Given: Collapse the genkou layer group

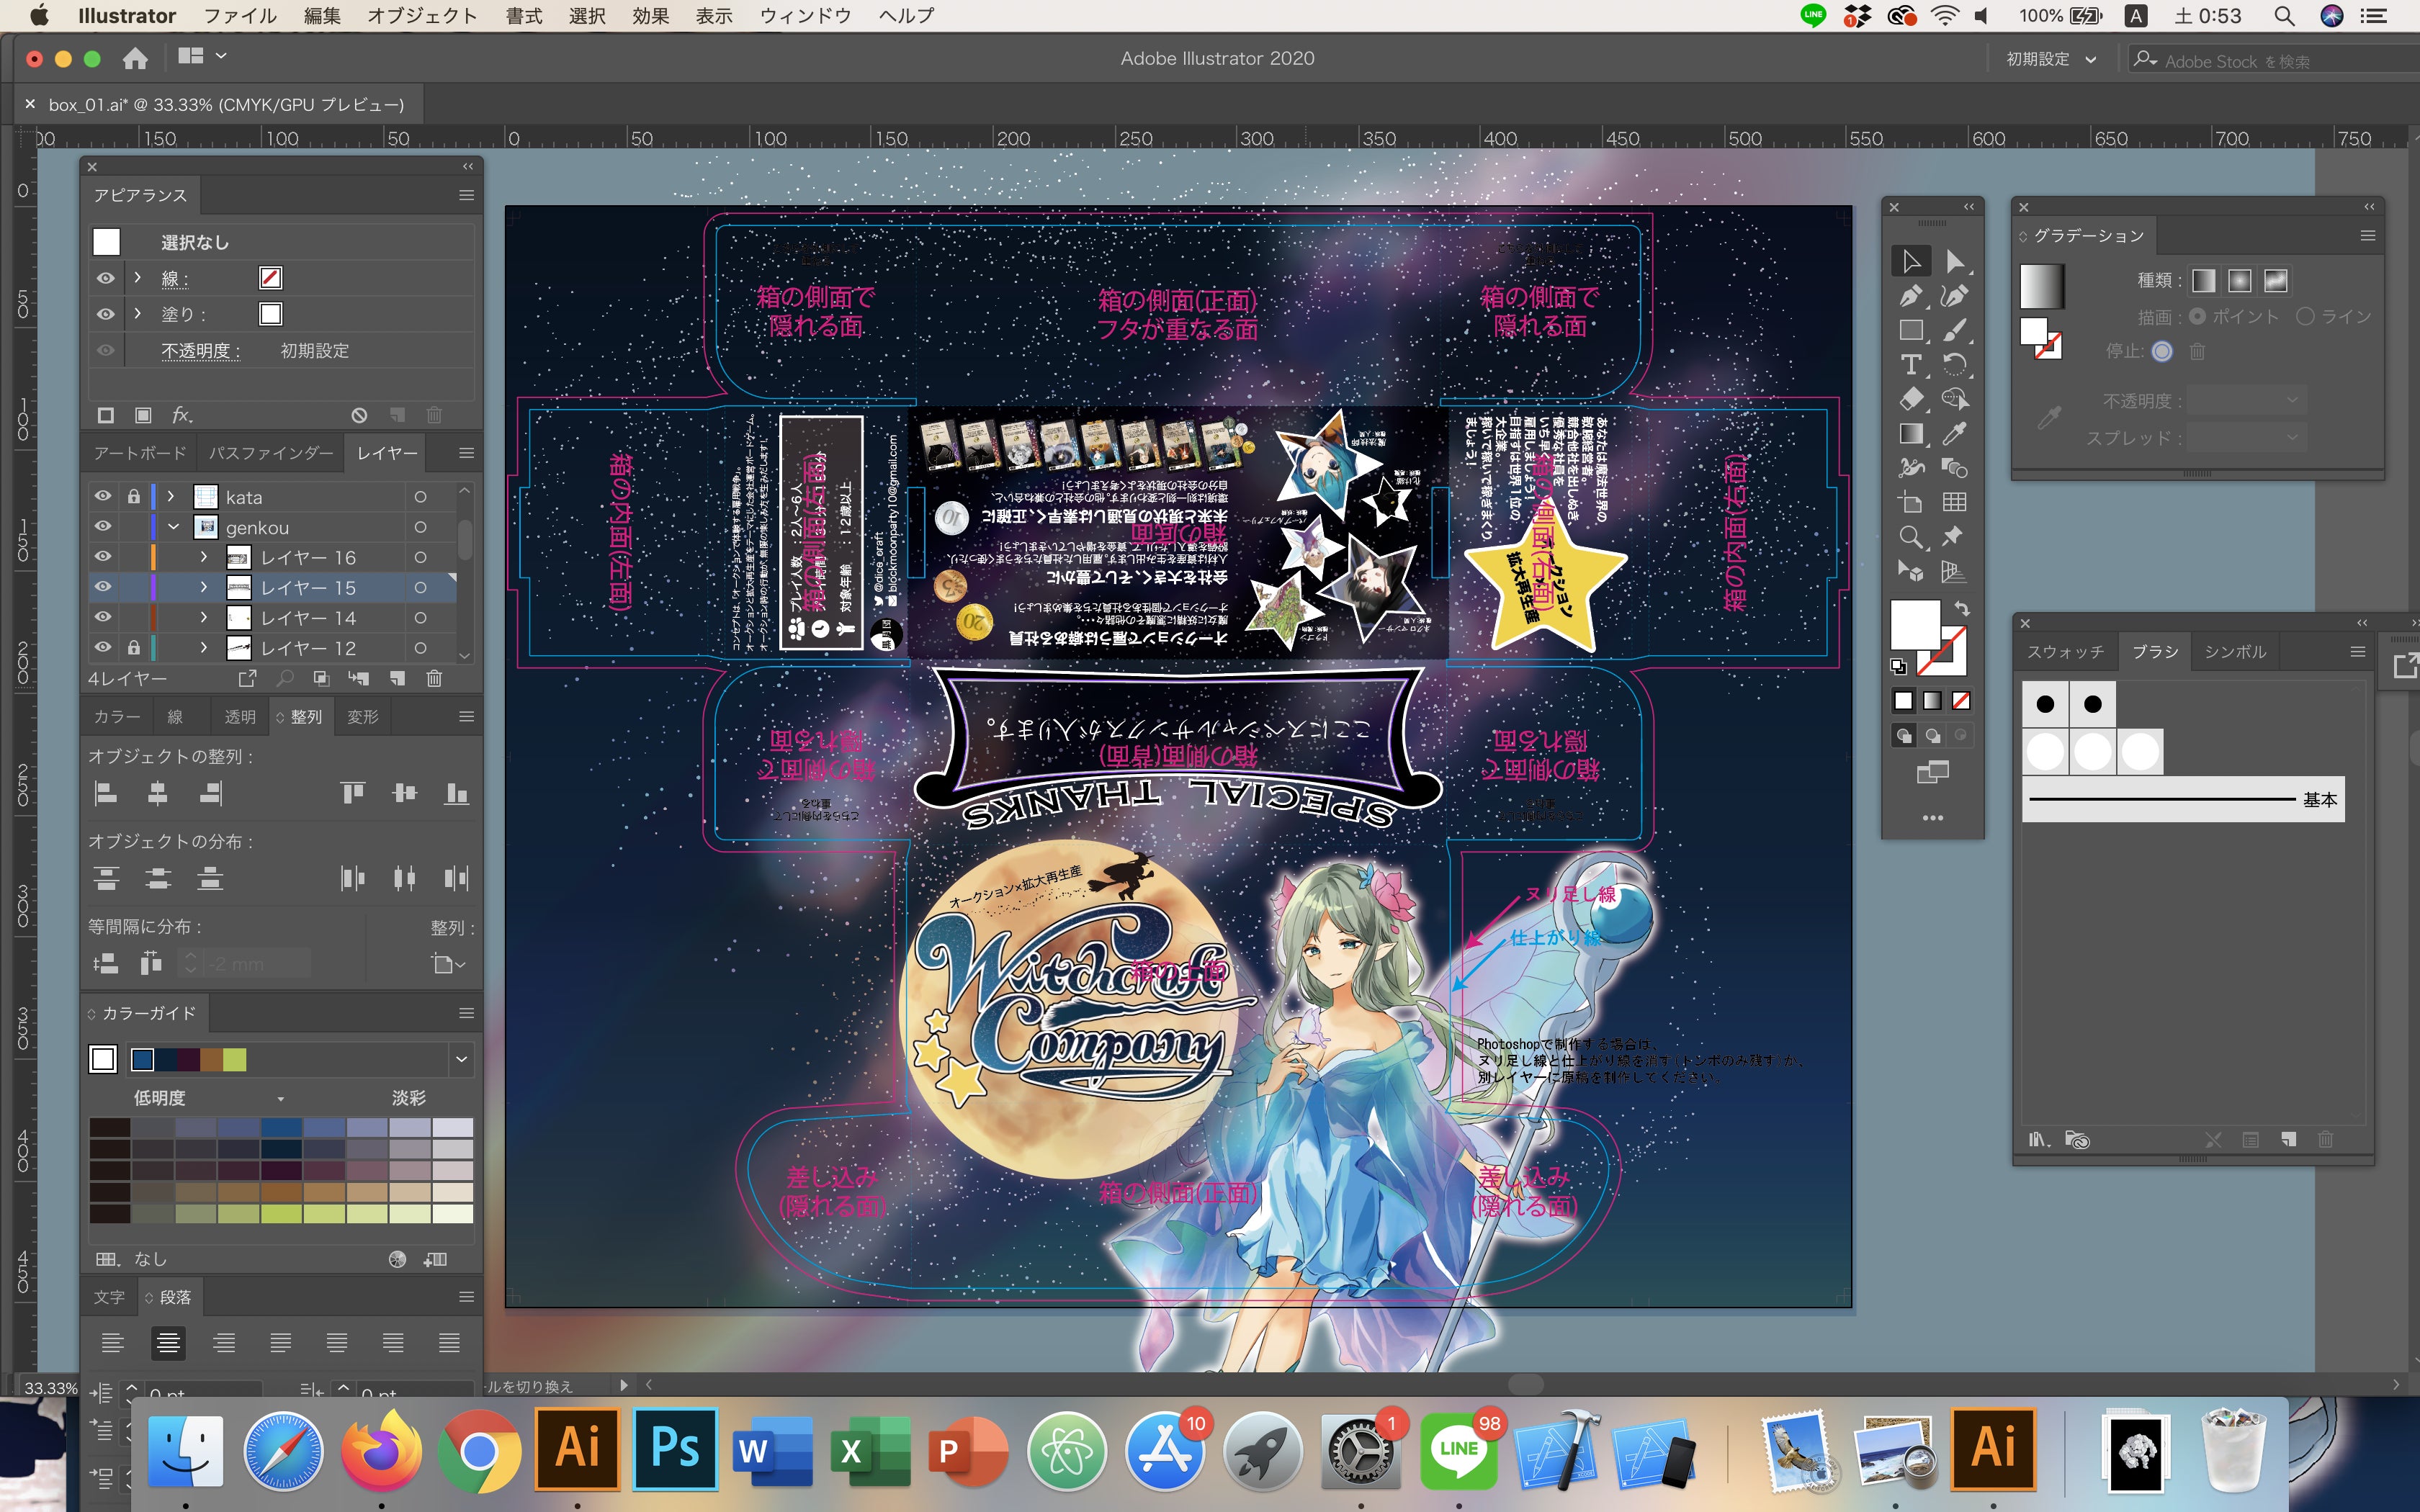Looking at the screenshot, I should [x=173, y=527].
